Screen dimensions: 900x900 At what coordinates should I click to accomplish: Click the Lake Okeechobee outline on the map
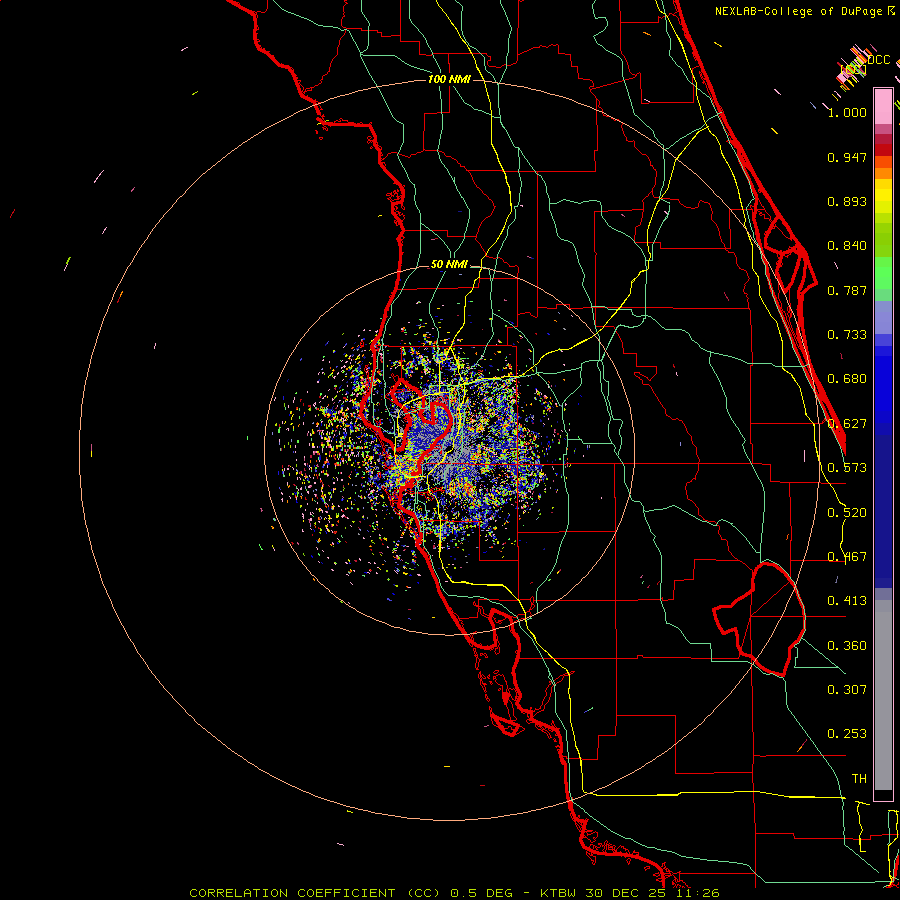point(761,619)
